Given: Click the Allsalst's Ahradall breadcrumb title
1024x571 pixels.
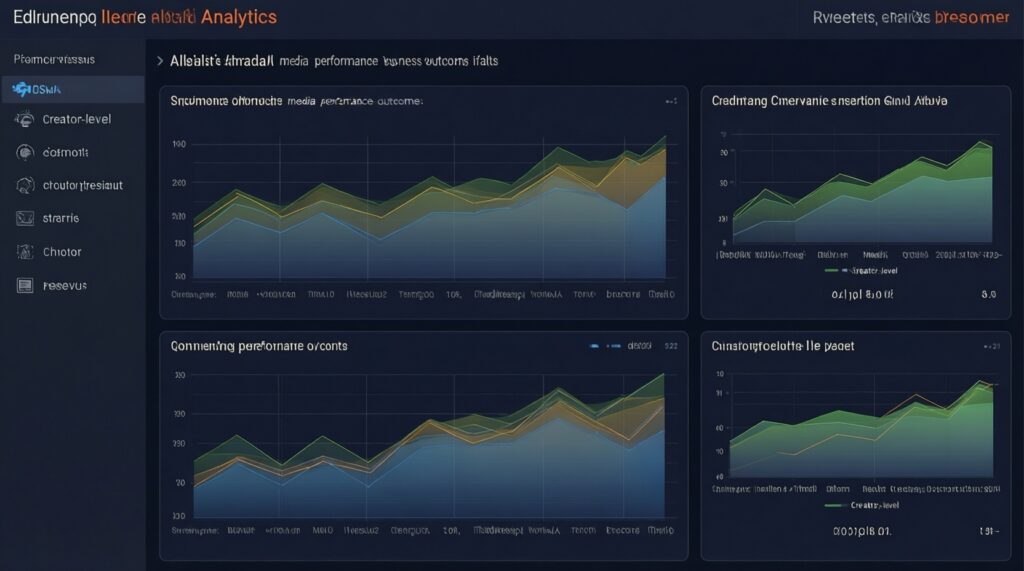Looking at the screenshot, I should [x=221, y=61].
